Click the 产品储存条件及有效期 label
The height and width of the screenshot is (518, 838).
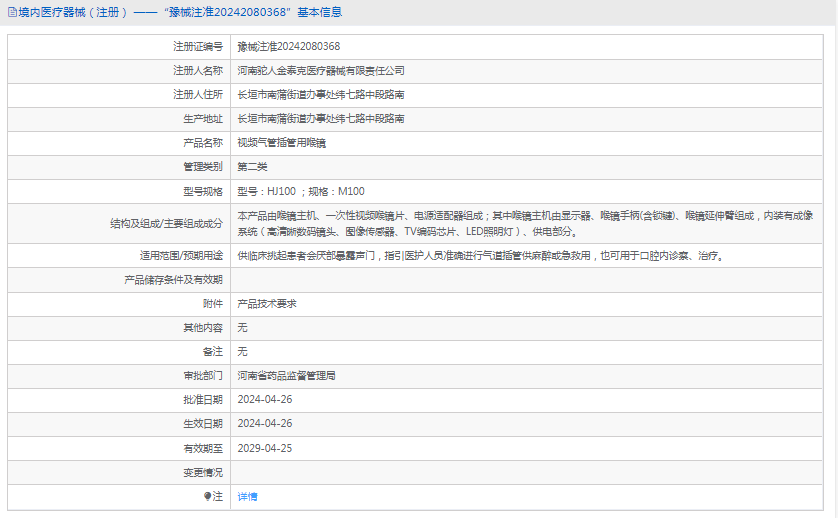pos(173,280)
